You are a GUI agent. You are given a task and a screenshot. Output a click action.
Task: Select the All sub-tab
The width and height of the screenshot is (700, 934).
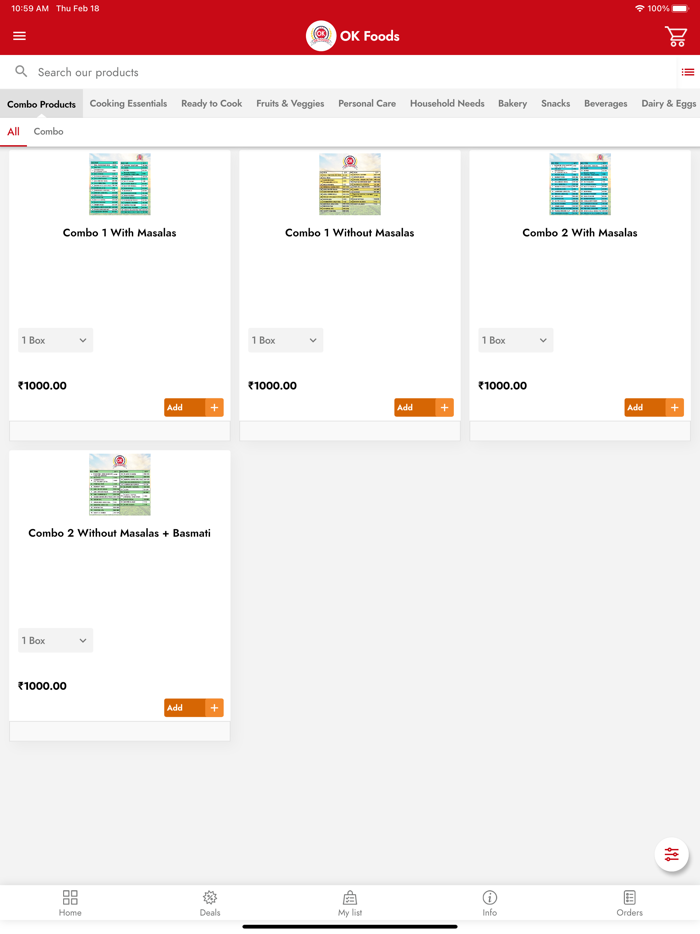point(13,132)
